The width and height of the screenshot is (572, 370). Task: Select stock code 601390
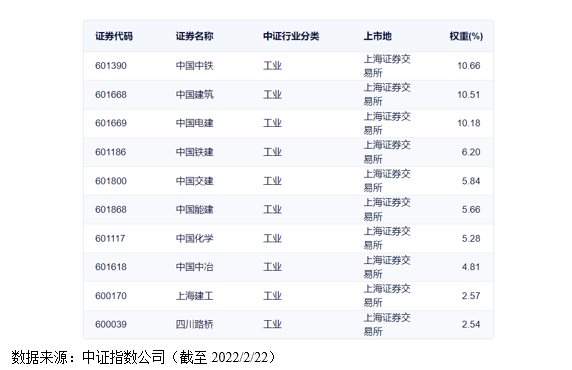tap(111, 66)
